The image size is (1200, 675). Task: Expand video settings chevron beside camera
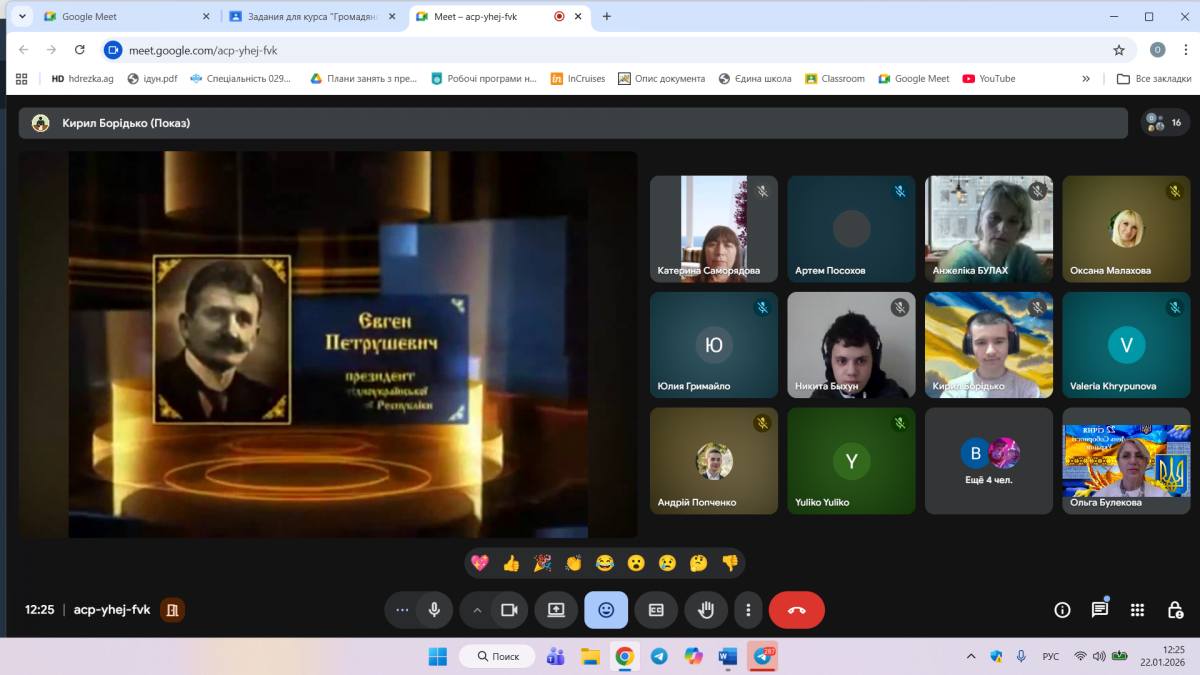477,610
